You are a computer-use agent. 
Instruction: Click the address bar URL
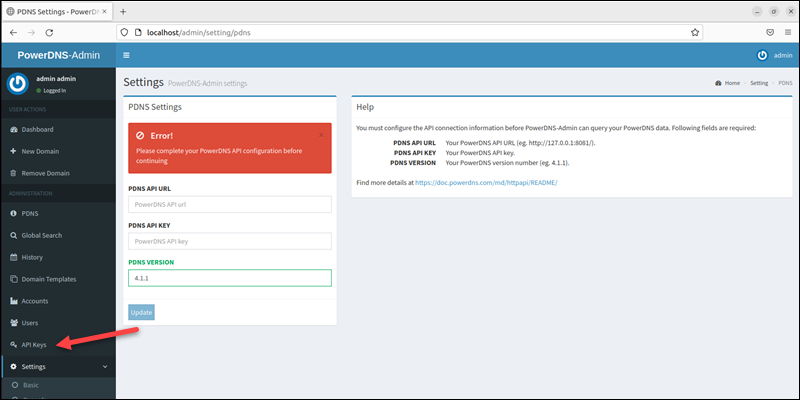coord(198,33)
